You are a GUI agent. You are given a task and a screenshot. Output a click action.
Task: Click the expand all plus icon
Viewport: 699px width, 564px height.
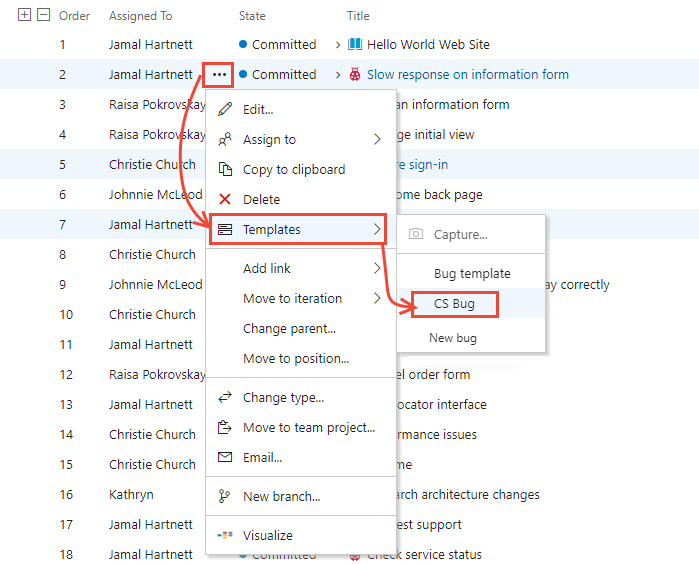click(x=24, y=15)
